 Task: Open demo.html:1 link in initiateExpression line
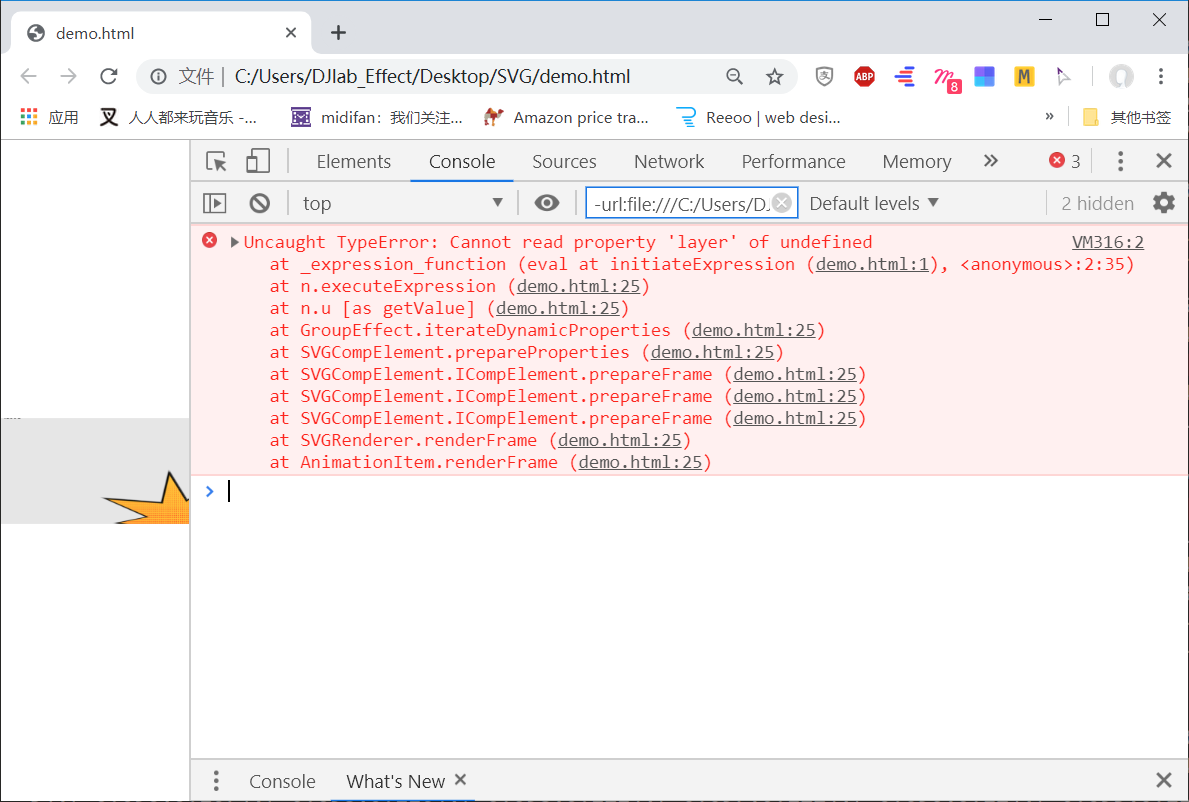(x=872, y=264)
